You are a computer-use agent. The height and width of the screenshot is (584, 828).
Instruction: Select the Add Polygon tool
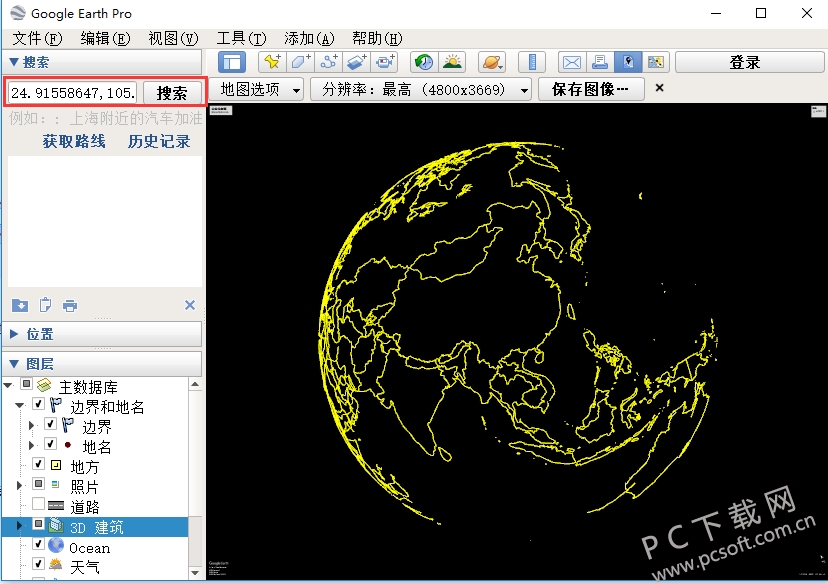click(x=300, y=62)
